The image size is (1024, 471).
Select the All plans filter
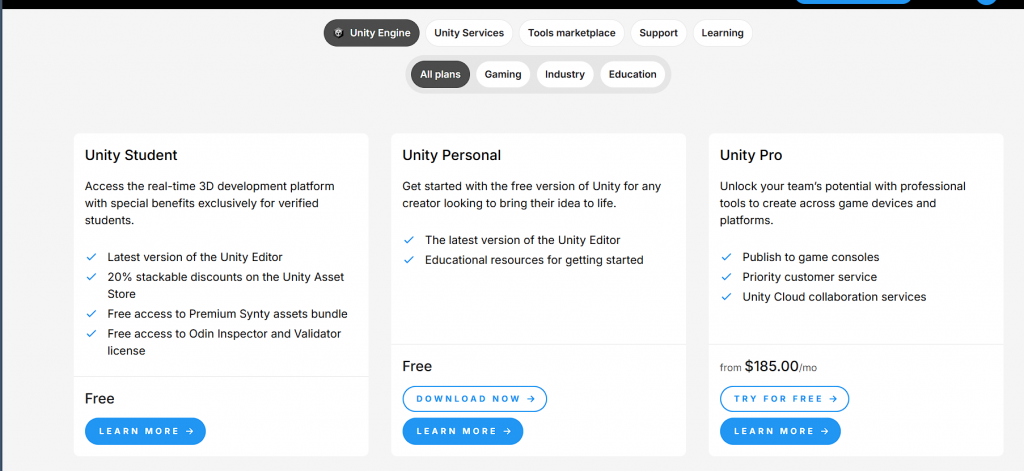440,74
